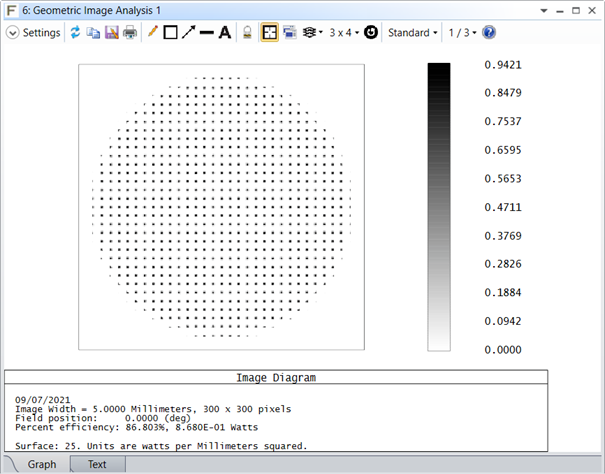Viewport: 605px width, 474px height.
Task: Click the Copy window icon
Action: [x=93, y=32]
